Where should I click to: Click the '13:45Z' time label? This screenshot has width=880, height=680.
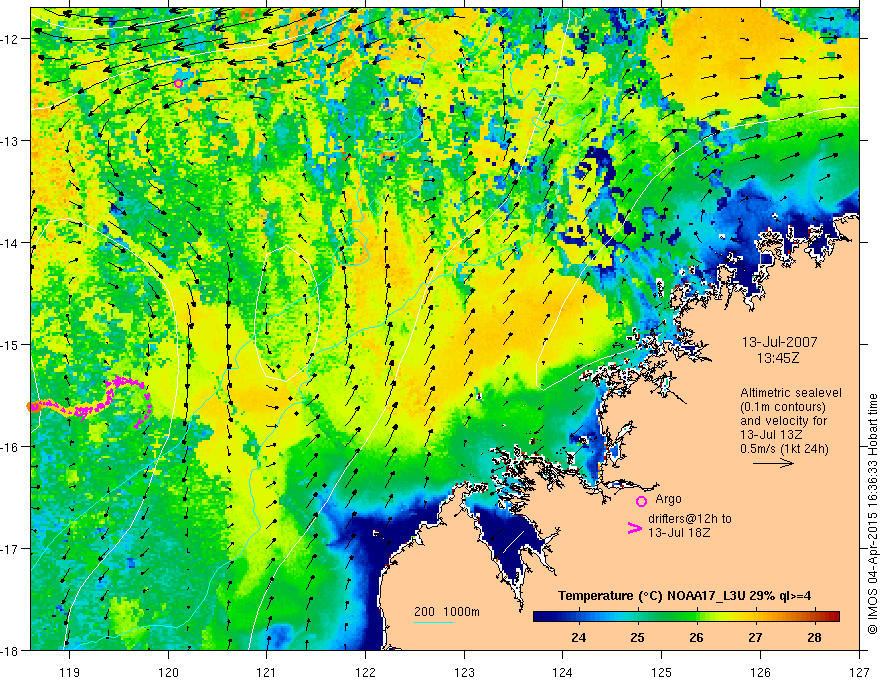[778, 357]
